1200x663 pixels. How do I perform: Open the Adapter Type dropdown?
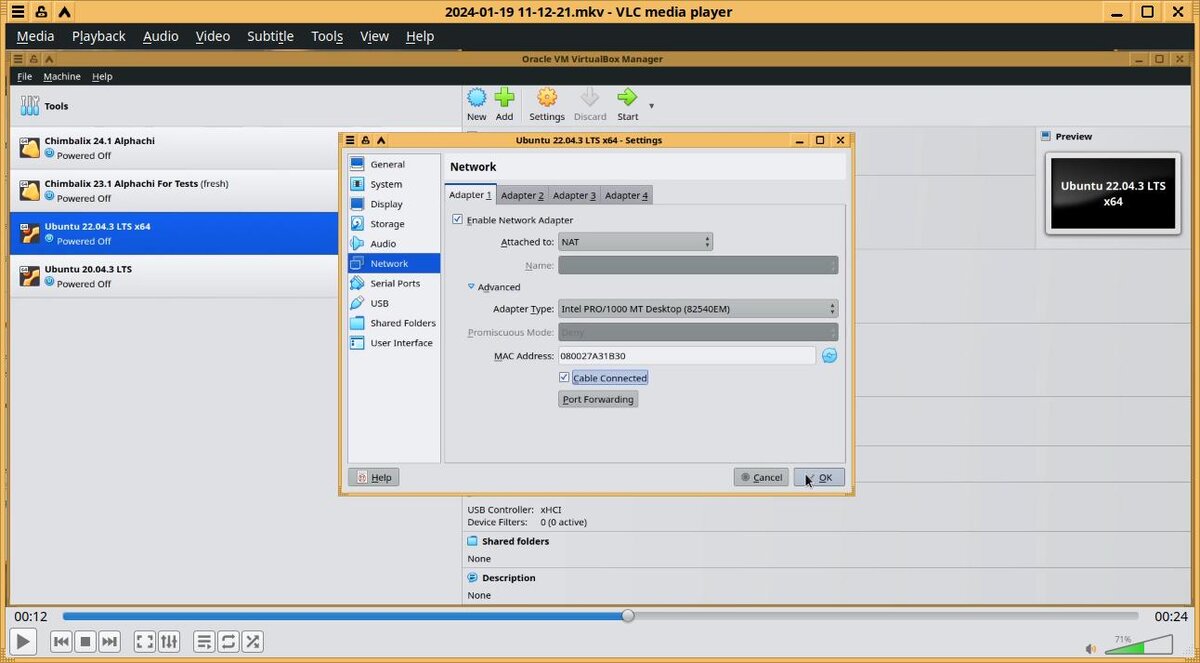(698, 309)
